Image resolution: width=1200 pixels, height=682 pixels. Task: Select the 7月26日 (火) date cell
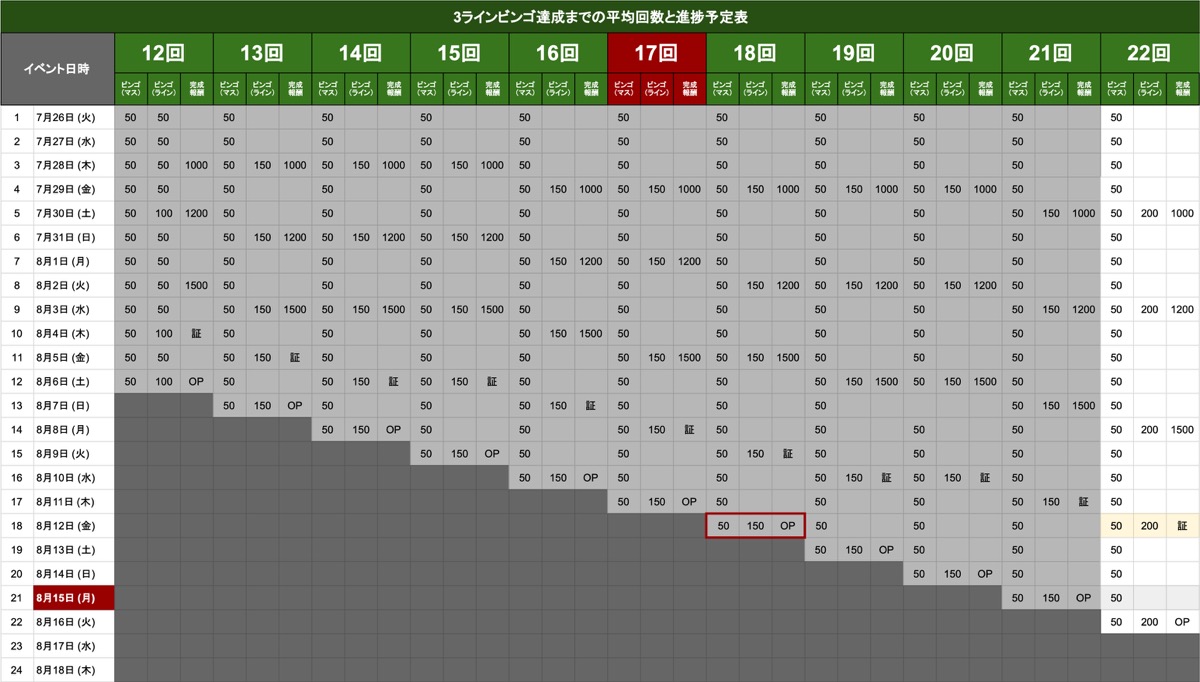pyautogui.click(x=74, y=118)
